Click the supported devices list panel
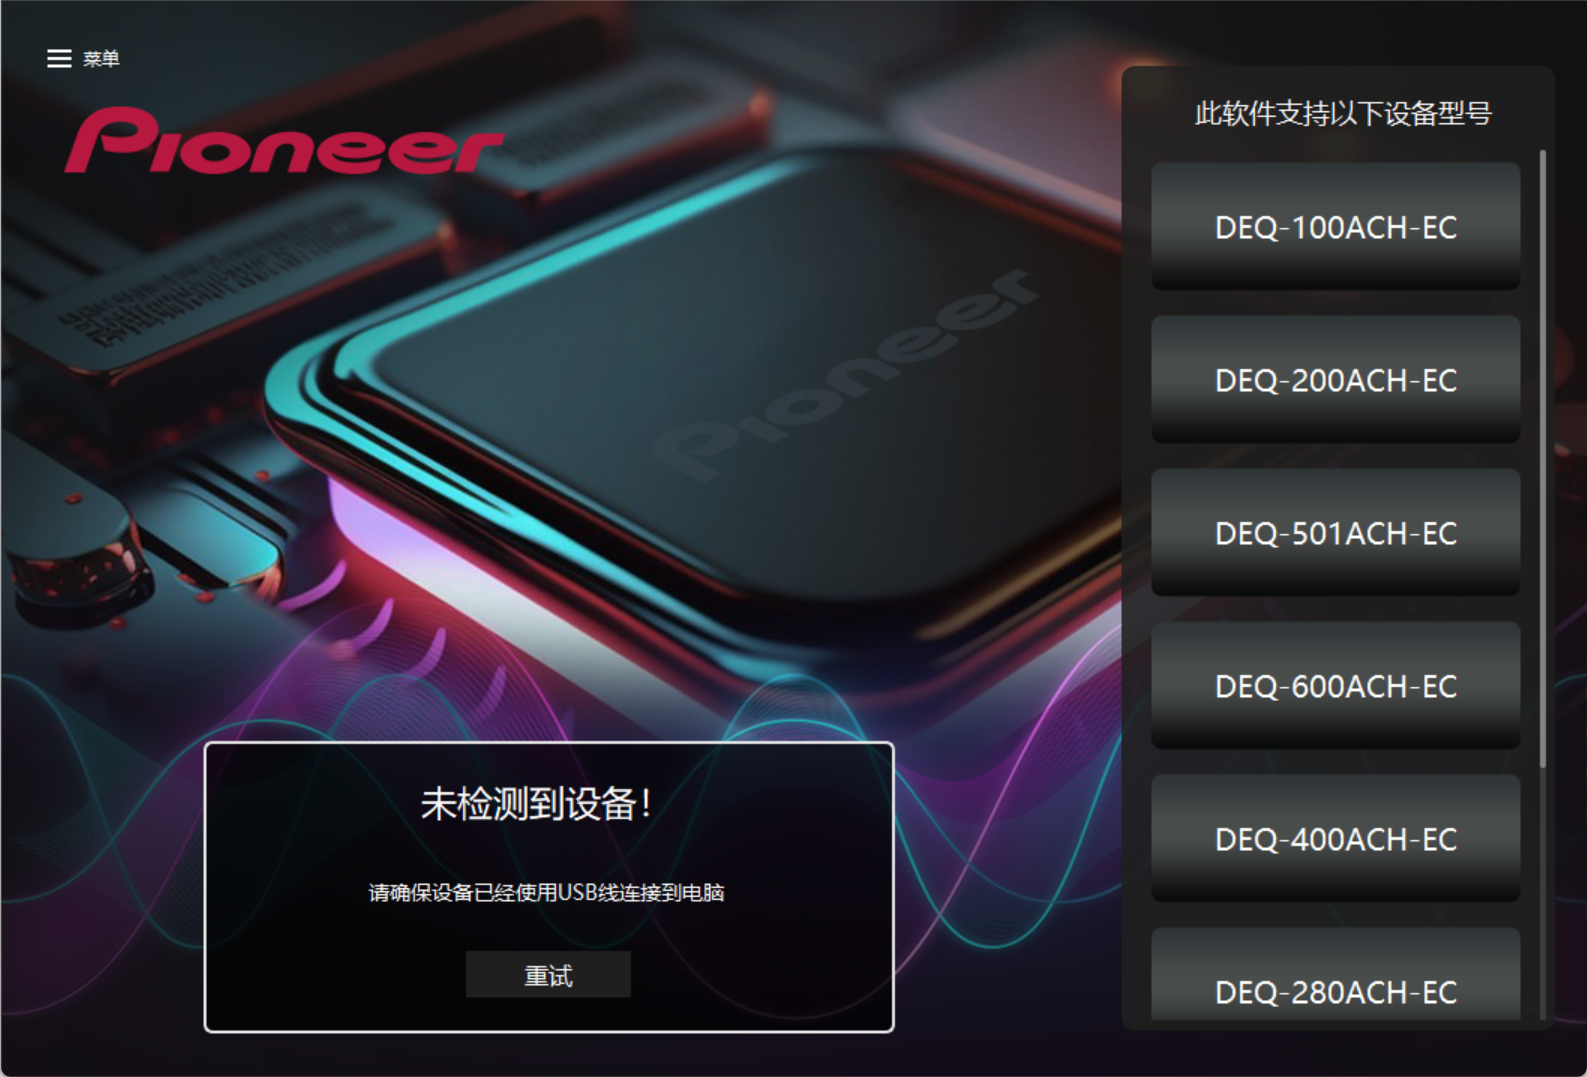1587x1077 pixels. point(1337,548)
